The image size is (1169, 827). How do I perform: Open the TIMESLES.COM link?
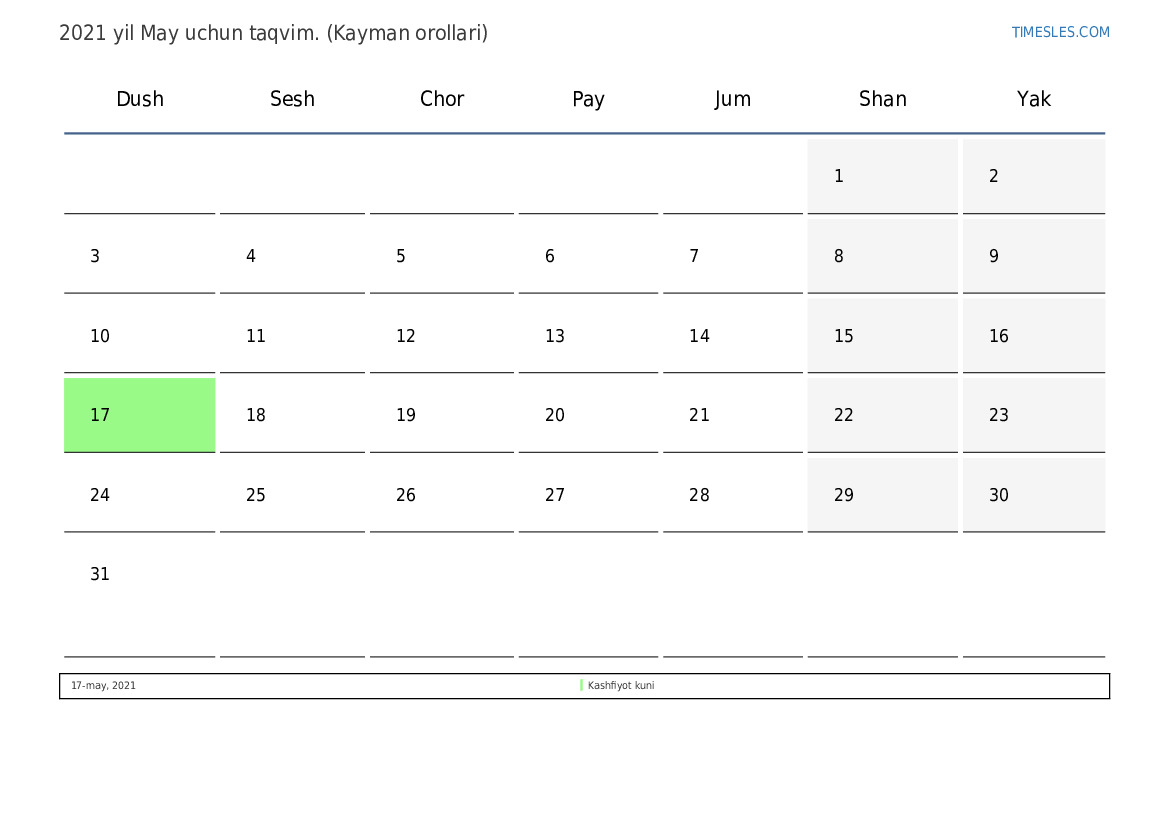pyautogui.click(x=1060, y=32)
